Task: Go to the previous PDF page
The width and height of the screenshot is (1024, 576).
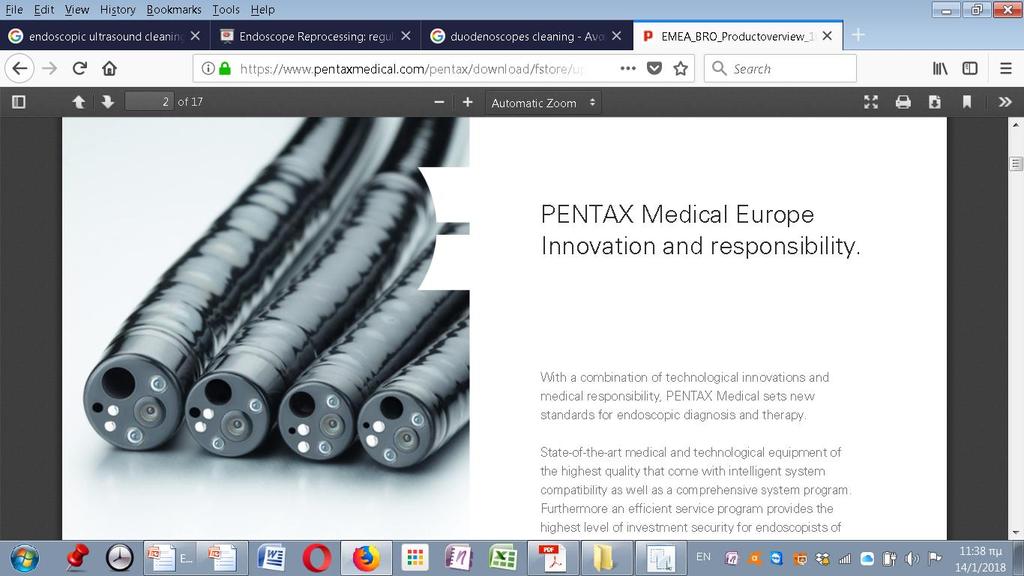Action: [78, 102]
